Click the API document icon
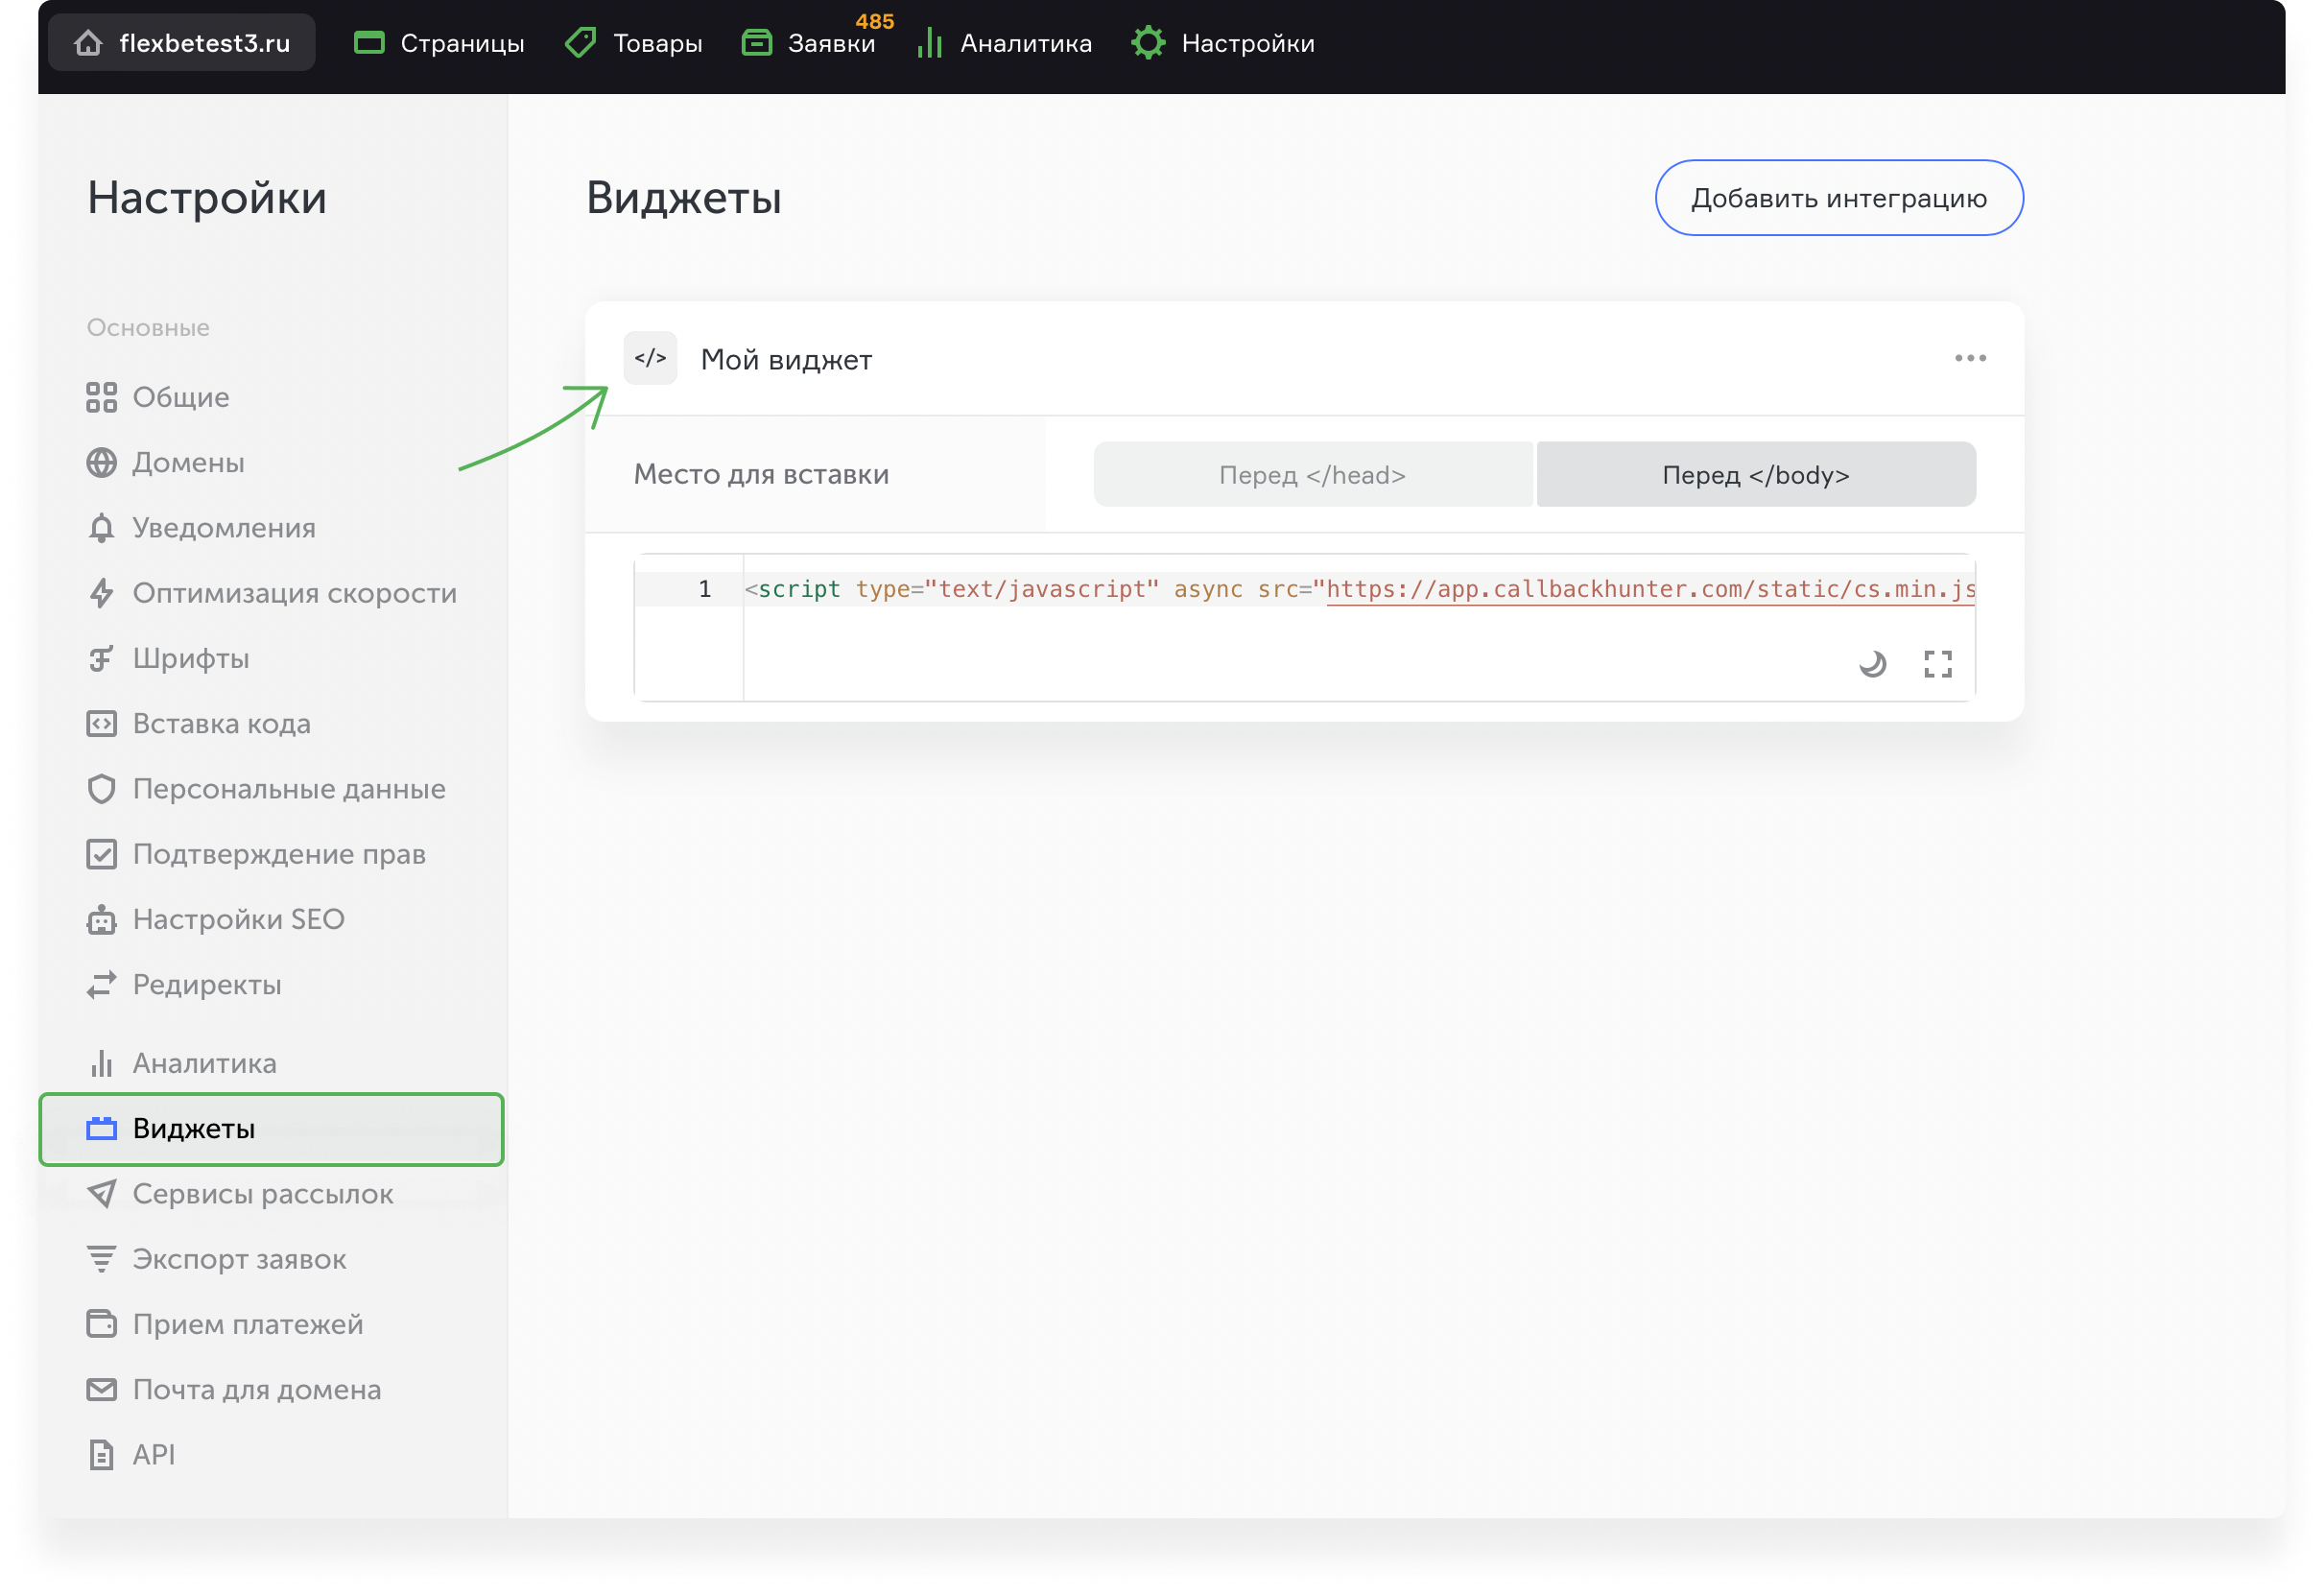2324x1595 pixels. pyautogui.click(x=101, y=1454)
